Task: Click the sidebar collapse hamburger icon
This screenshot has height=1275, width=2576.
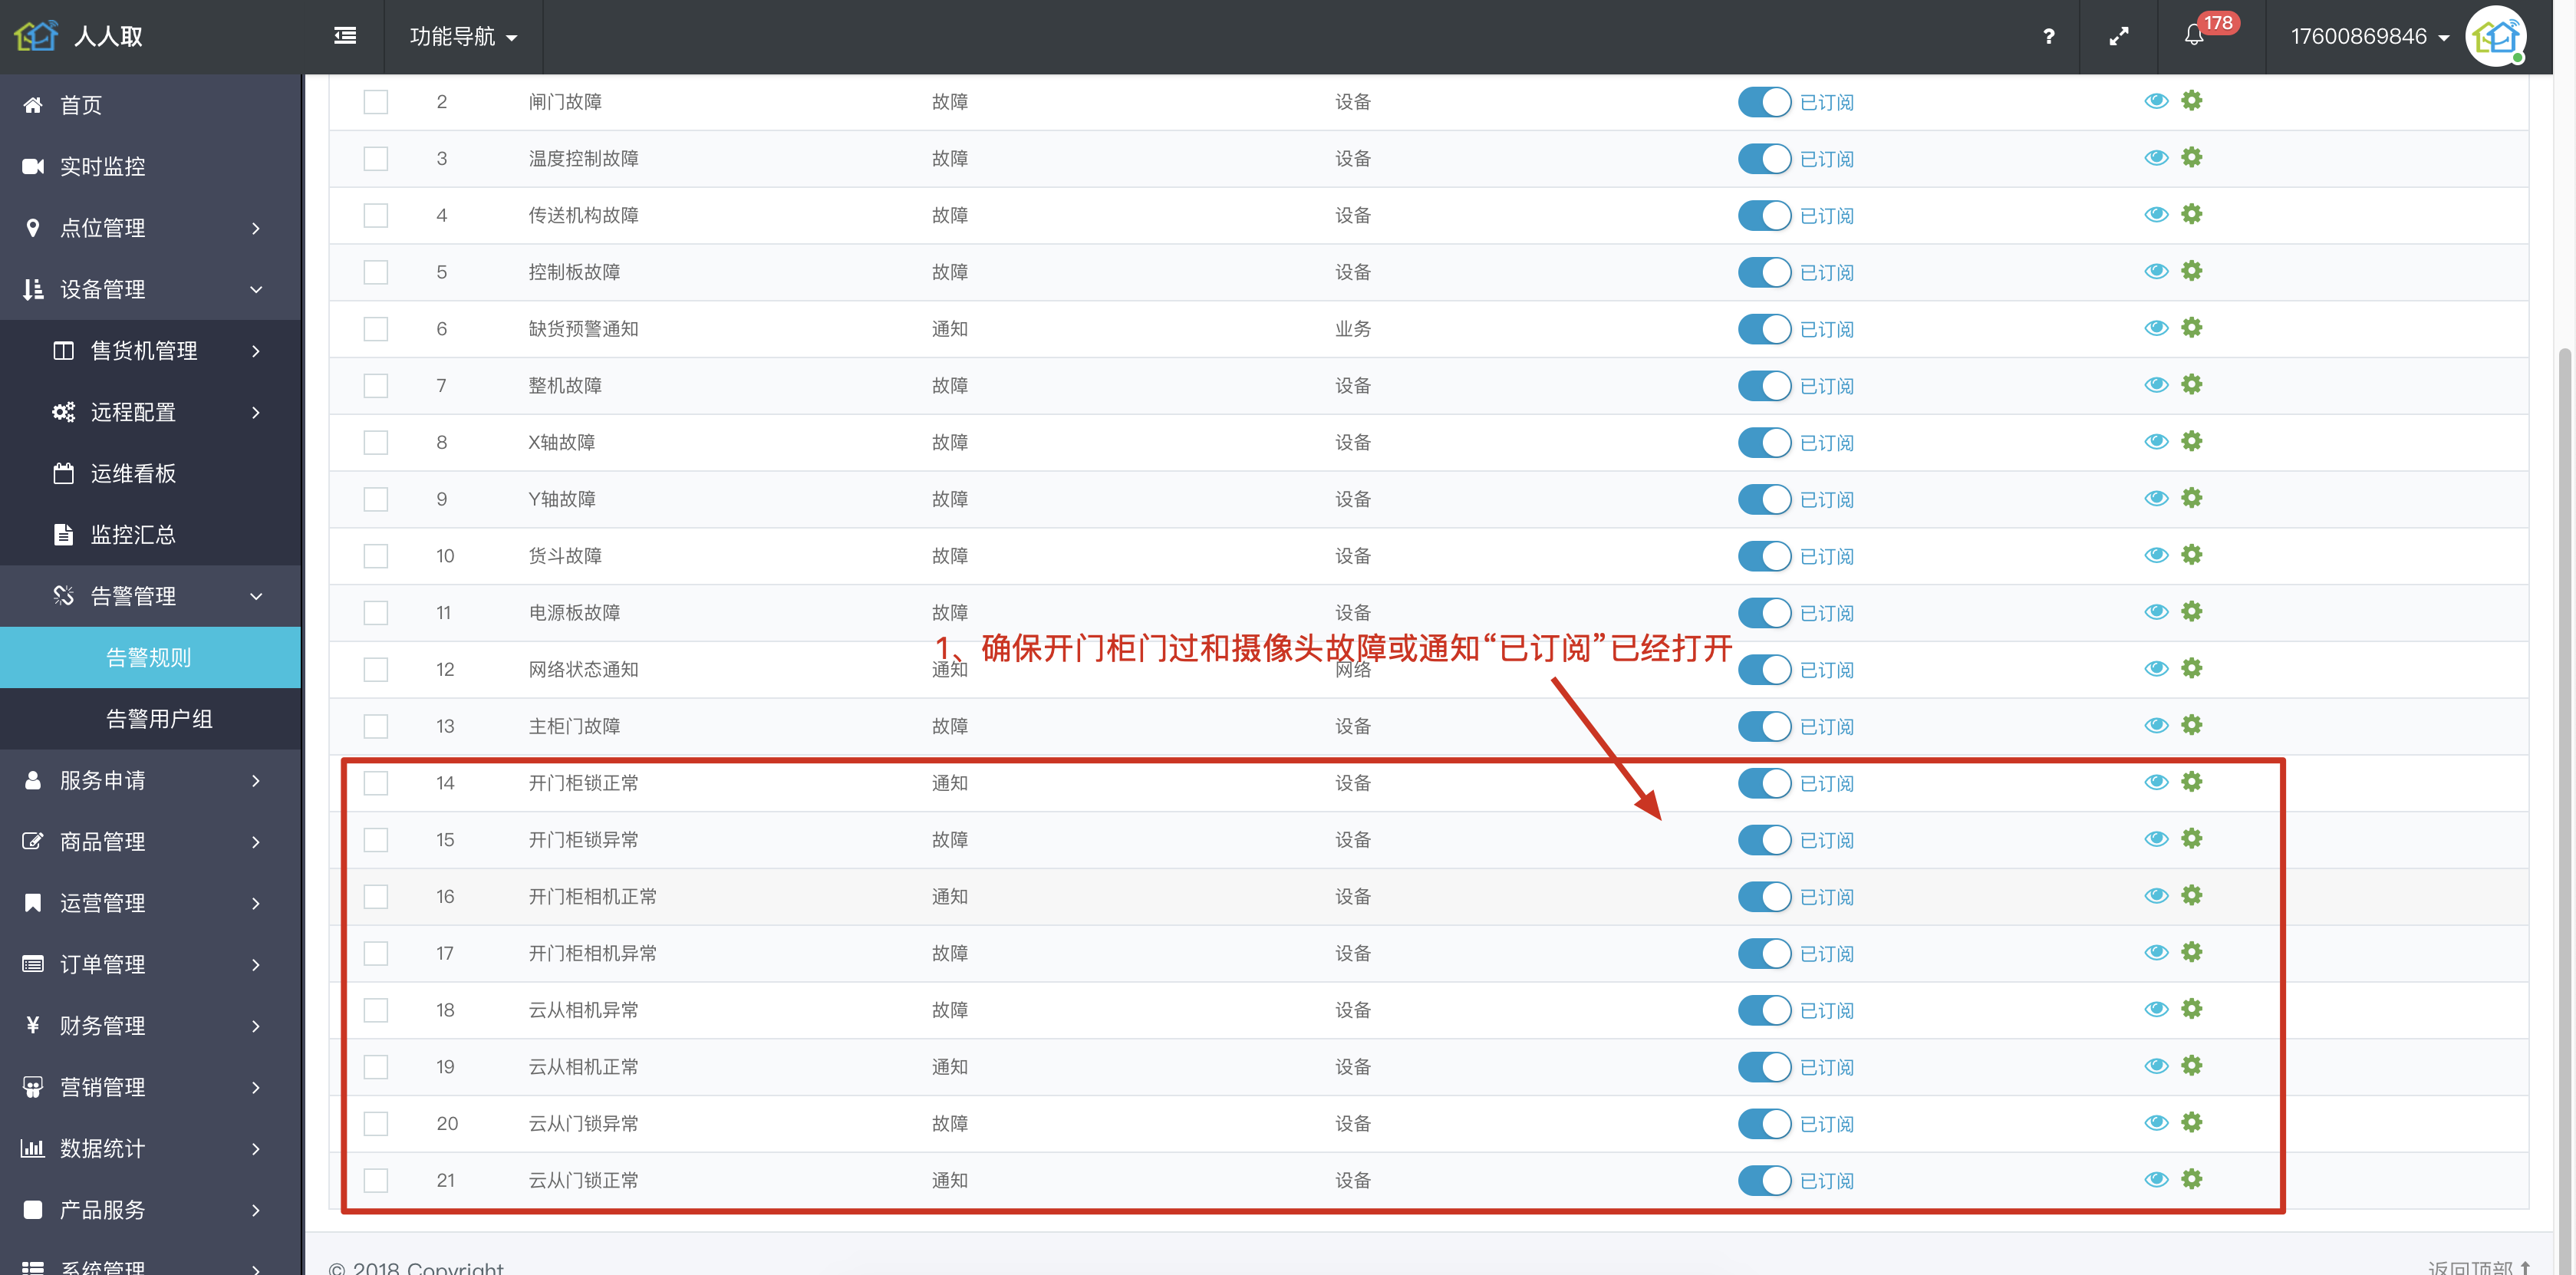Action: 345,36
